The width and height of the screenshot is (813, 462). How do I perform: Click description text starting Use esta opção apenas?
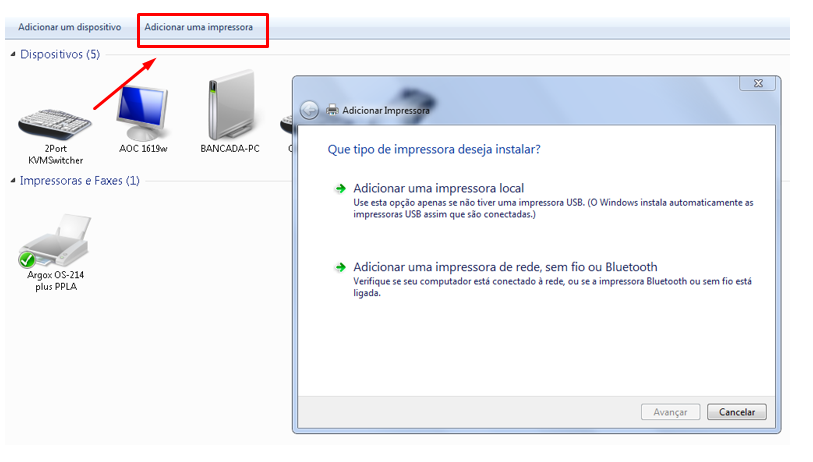553,208
